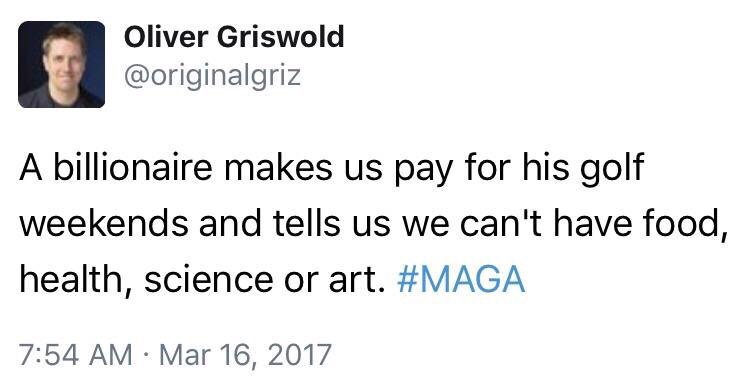This screenshot has width=750, height=384.
Task: Click the word "weekends" in the tweet
Action: [104, 223]
